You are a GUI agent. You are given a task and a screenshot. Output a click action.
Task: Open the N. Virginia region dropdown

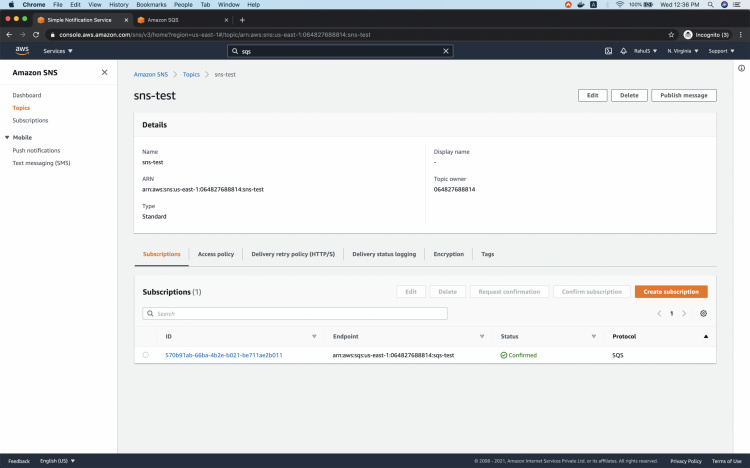tap(683, 51)
